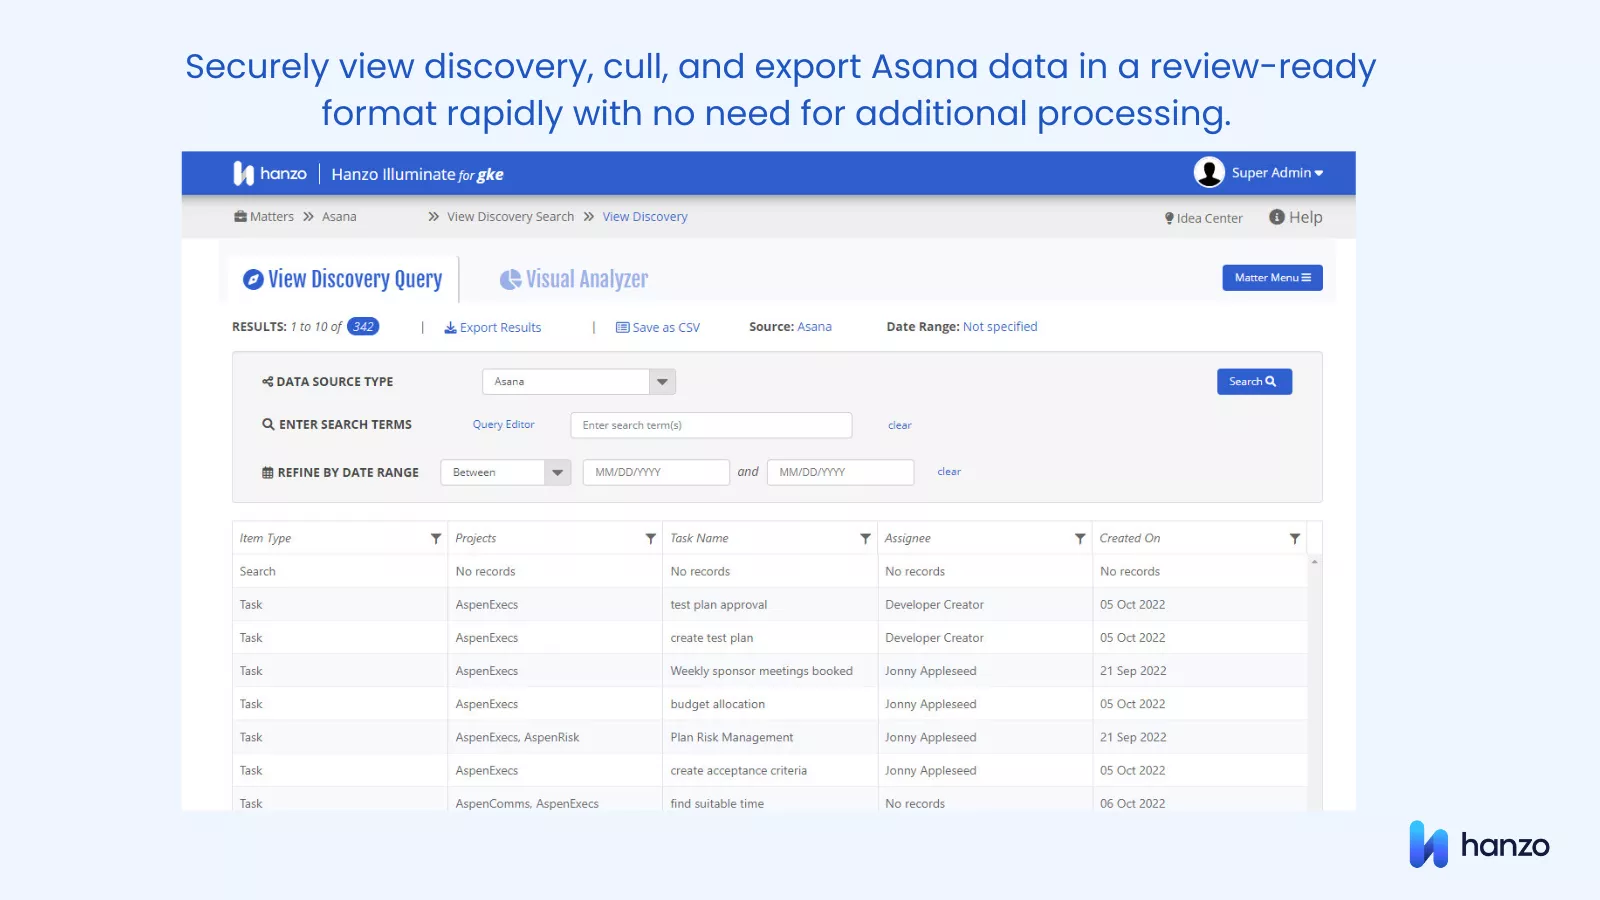The width and height of the screenshot is (1600, 900).
Task: Click the 'AspenComms, AspenExecs' projects cell
Action: 555,801
